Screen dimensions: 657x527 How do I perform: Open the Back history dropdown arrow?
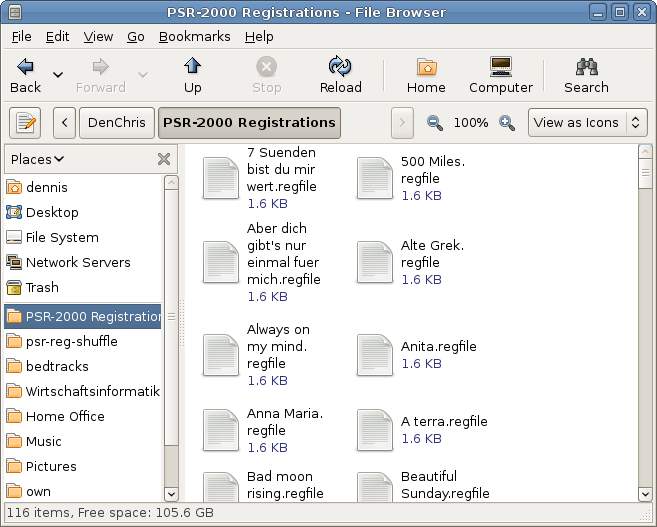[58, 75]
